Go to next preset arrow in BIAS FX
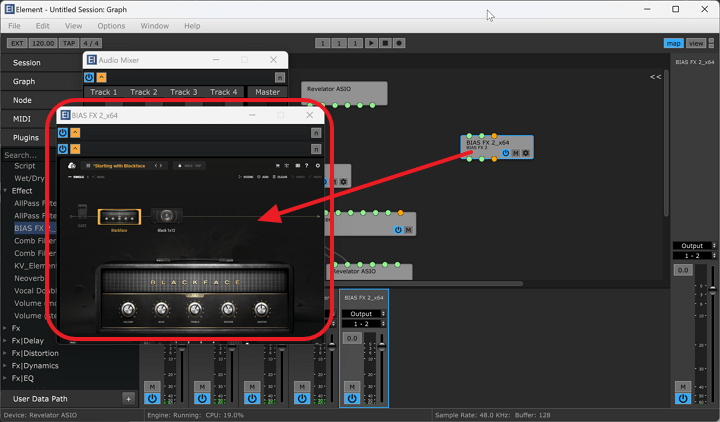The image size is (720, 422). point(161,165)
